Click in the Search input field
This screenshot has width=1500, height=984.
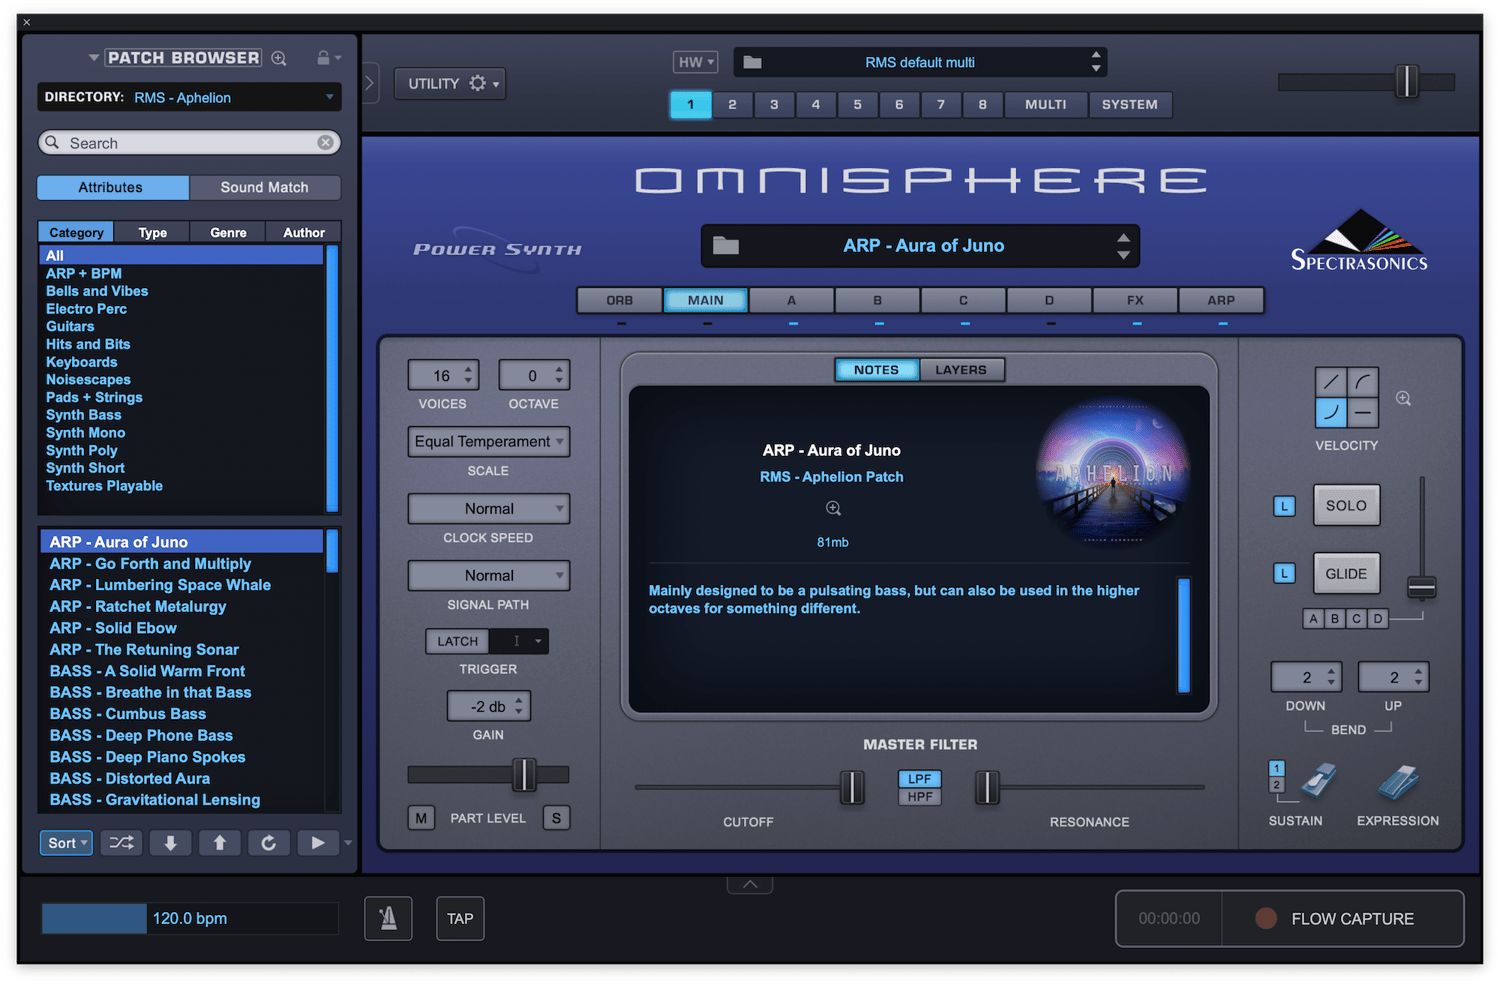(190, 143)
